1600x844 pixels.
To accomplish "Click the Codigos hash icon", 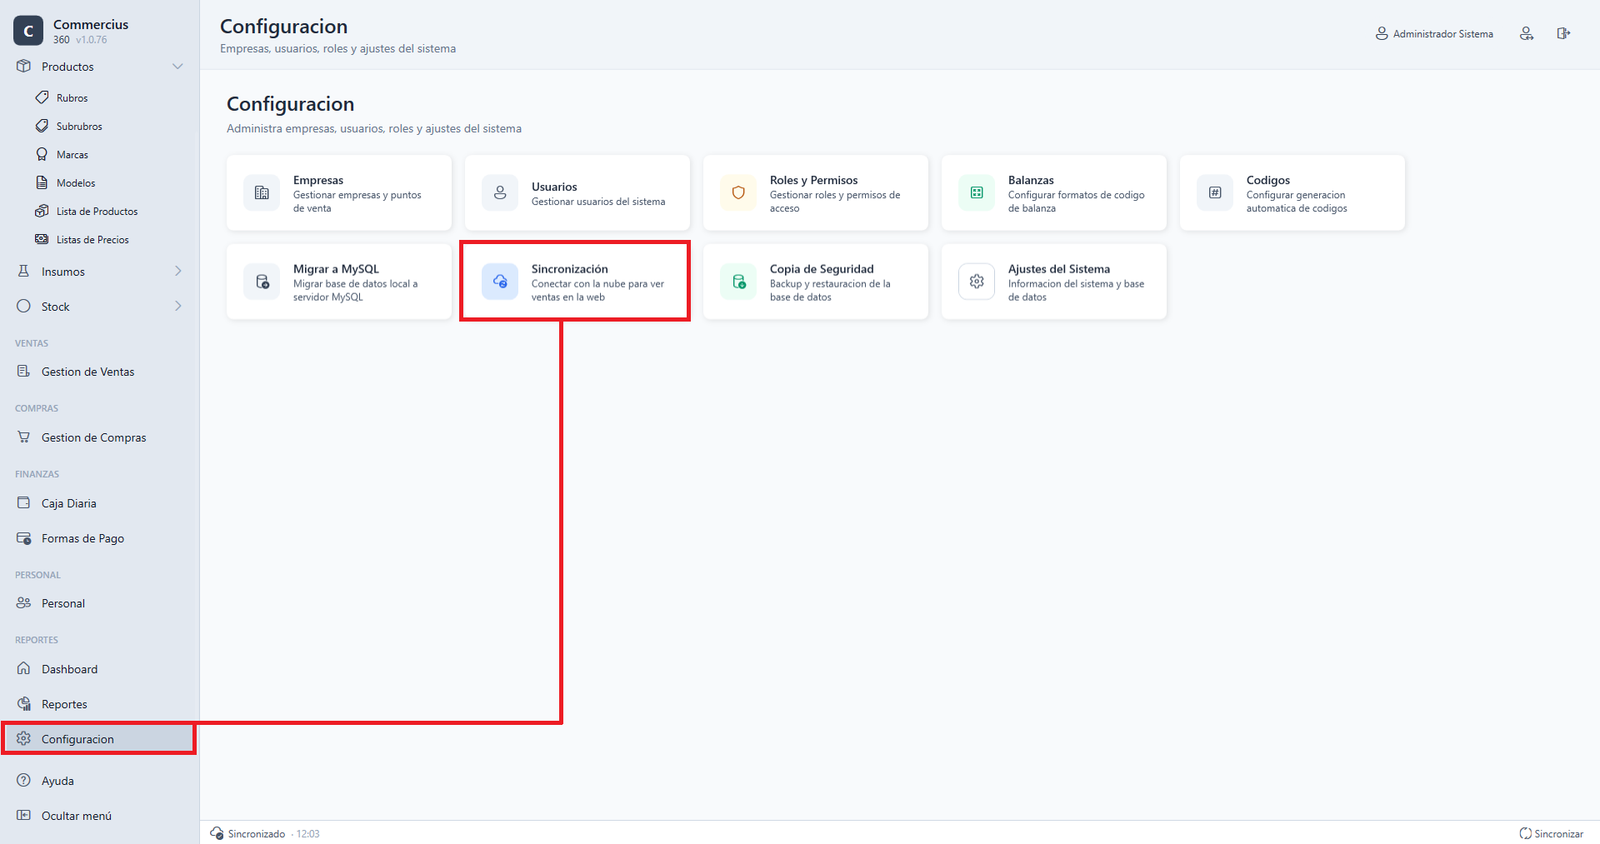I will [1215, 193].
